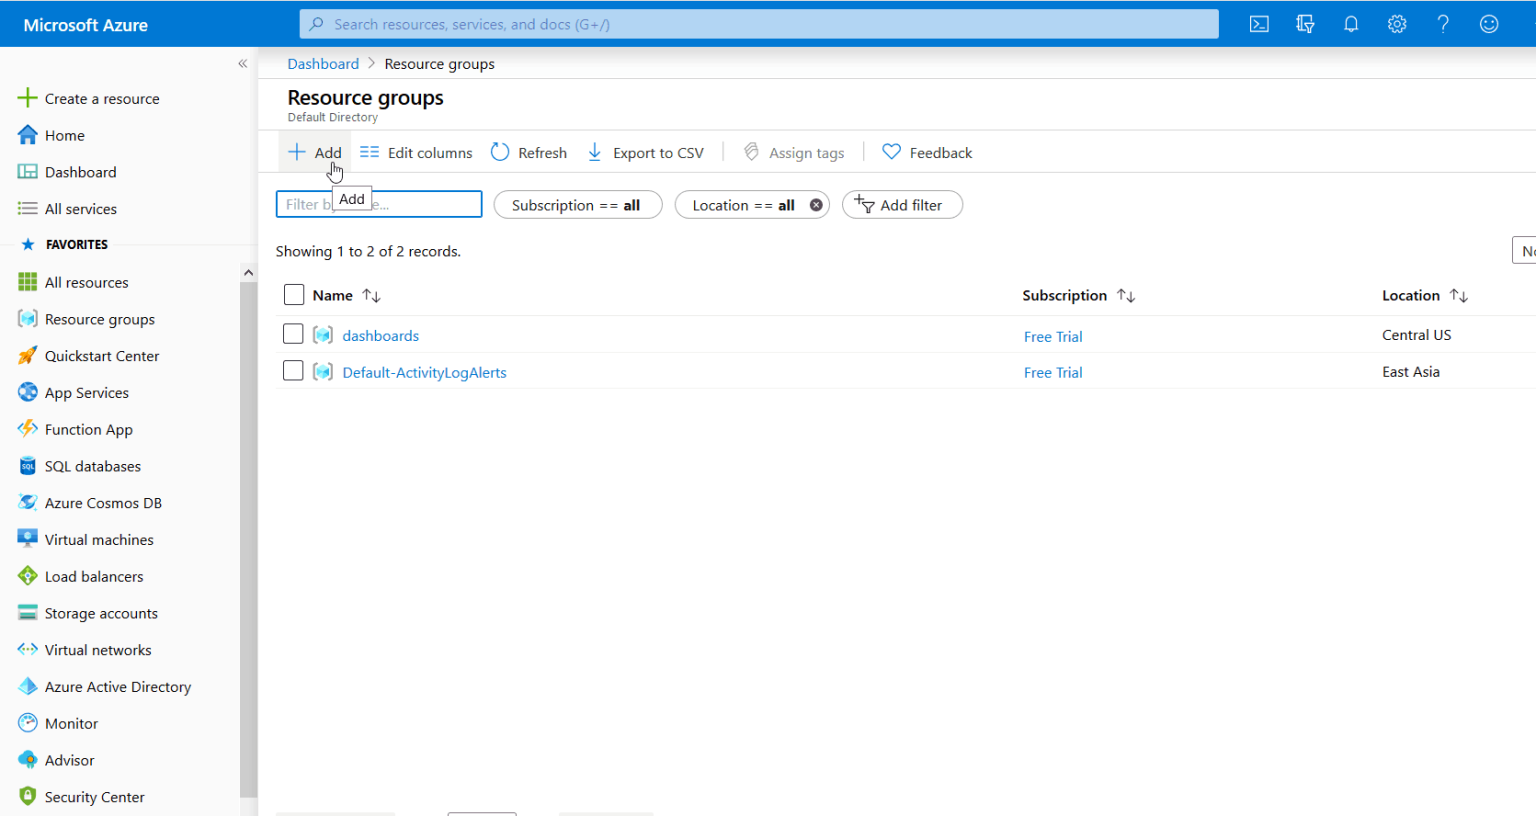Click the Virtual machines monitor icon
Screen dimensions: 1536x816
point(27,539)
